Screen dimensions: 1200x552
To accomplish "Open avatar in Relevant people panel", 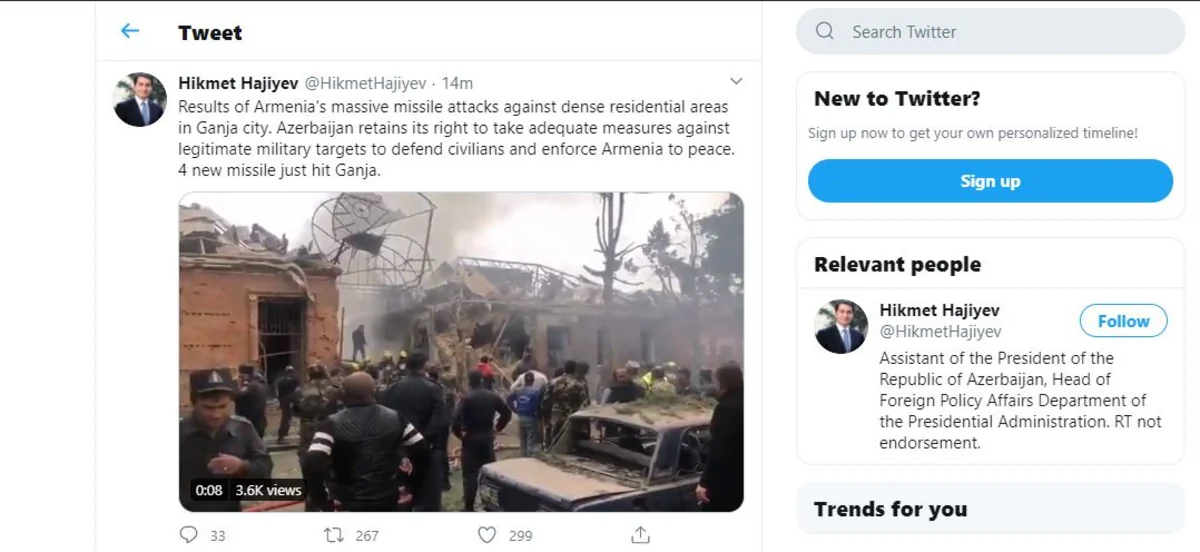I will tap(841, 326).
